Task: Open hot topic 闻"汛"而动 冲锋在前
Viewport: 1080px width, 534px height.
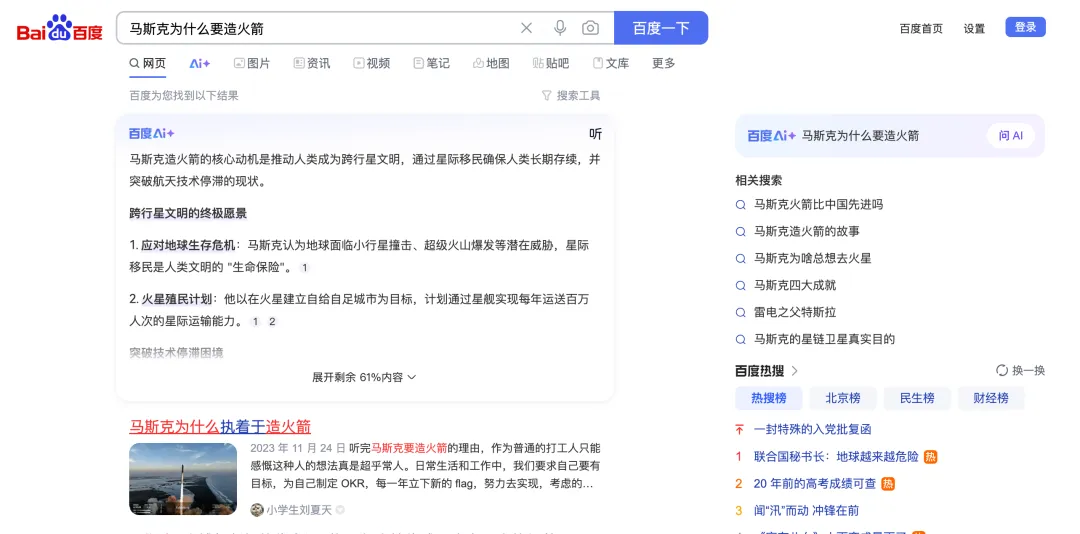Action: coord(806,511)
